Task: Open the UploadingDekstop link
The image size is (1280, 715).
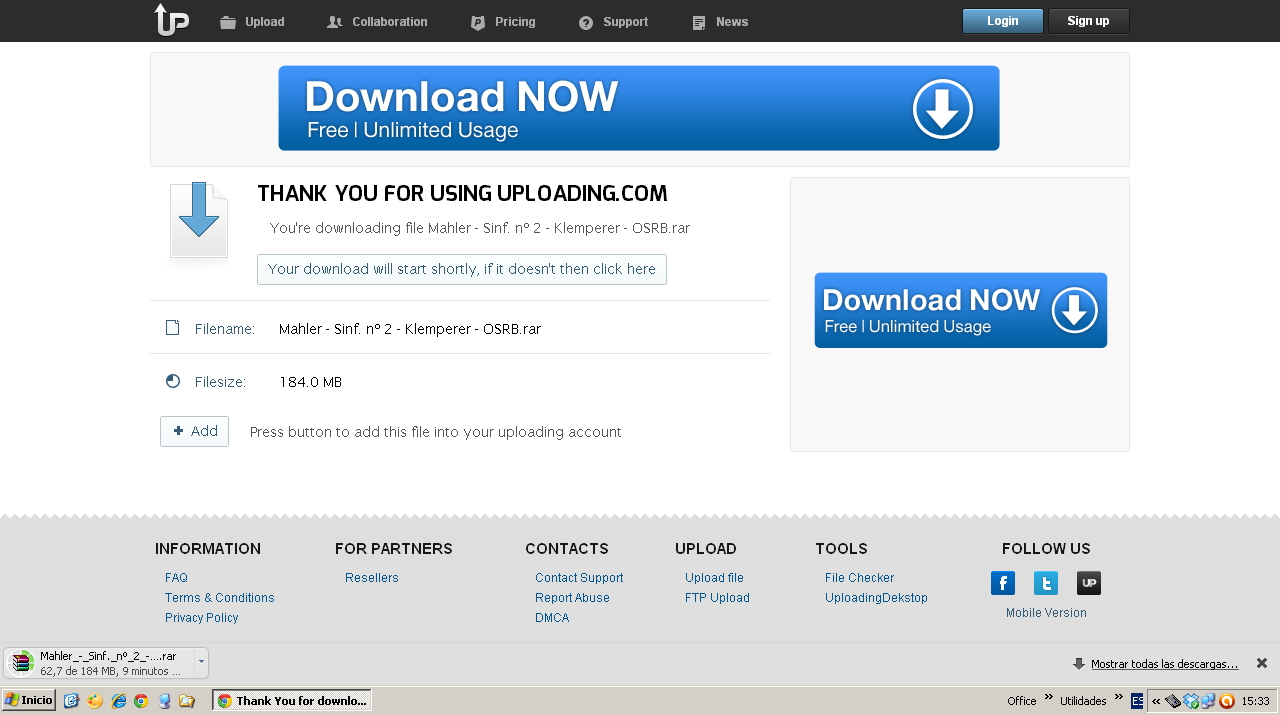Action: tap(876, 598)
